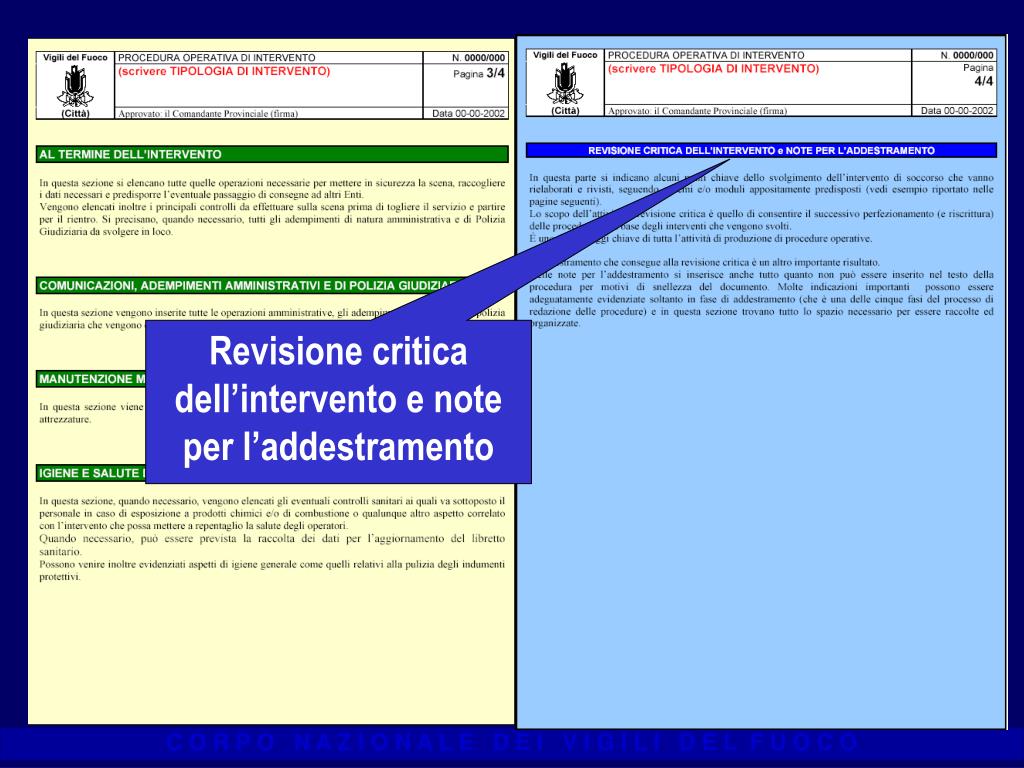The height and width of the screenshot is (768, 1024).
Task: Click paragraph beginning 'In questa parte si indicano'
Action: [x=761, y=189]
